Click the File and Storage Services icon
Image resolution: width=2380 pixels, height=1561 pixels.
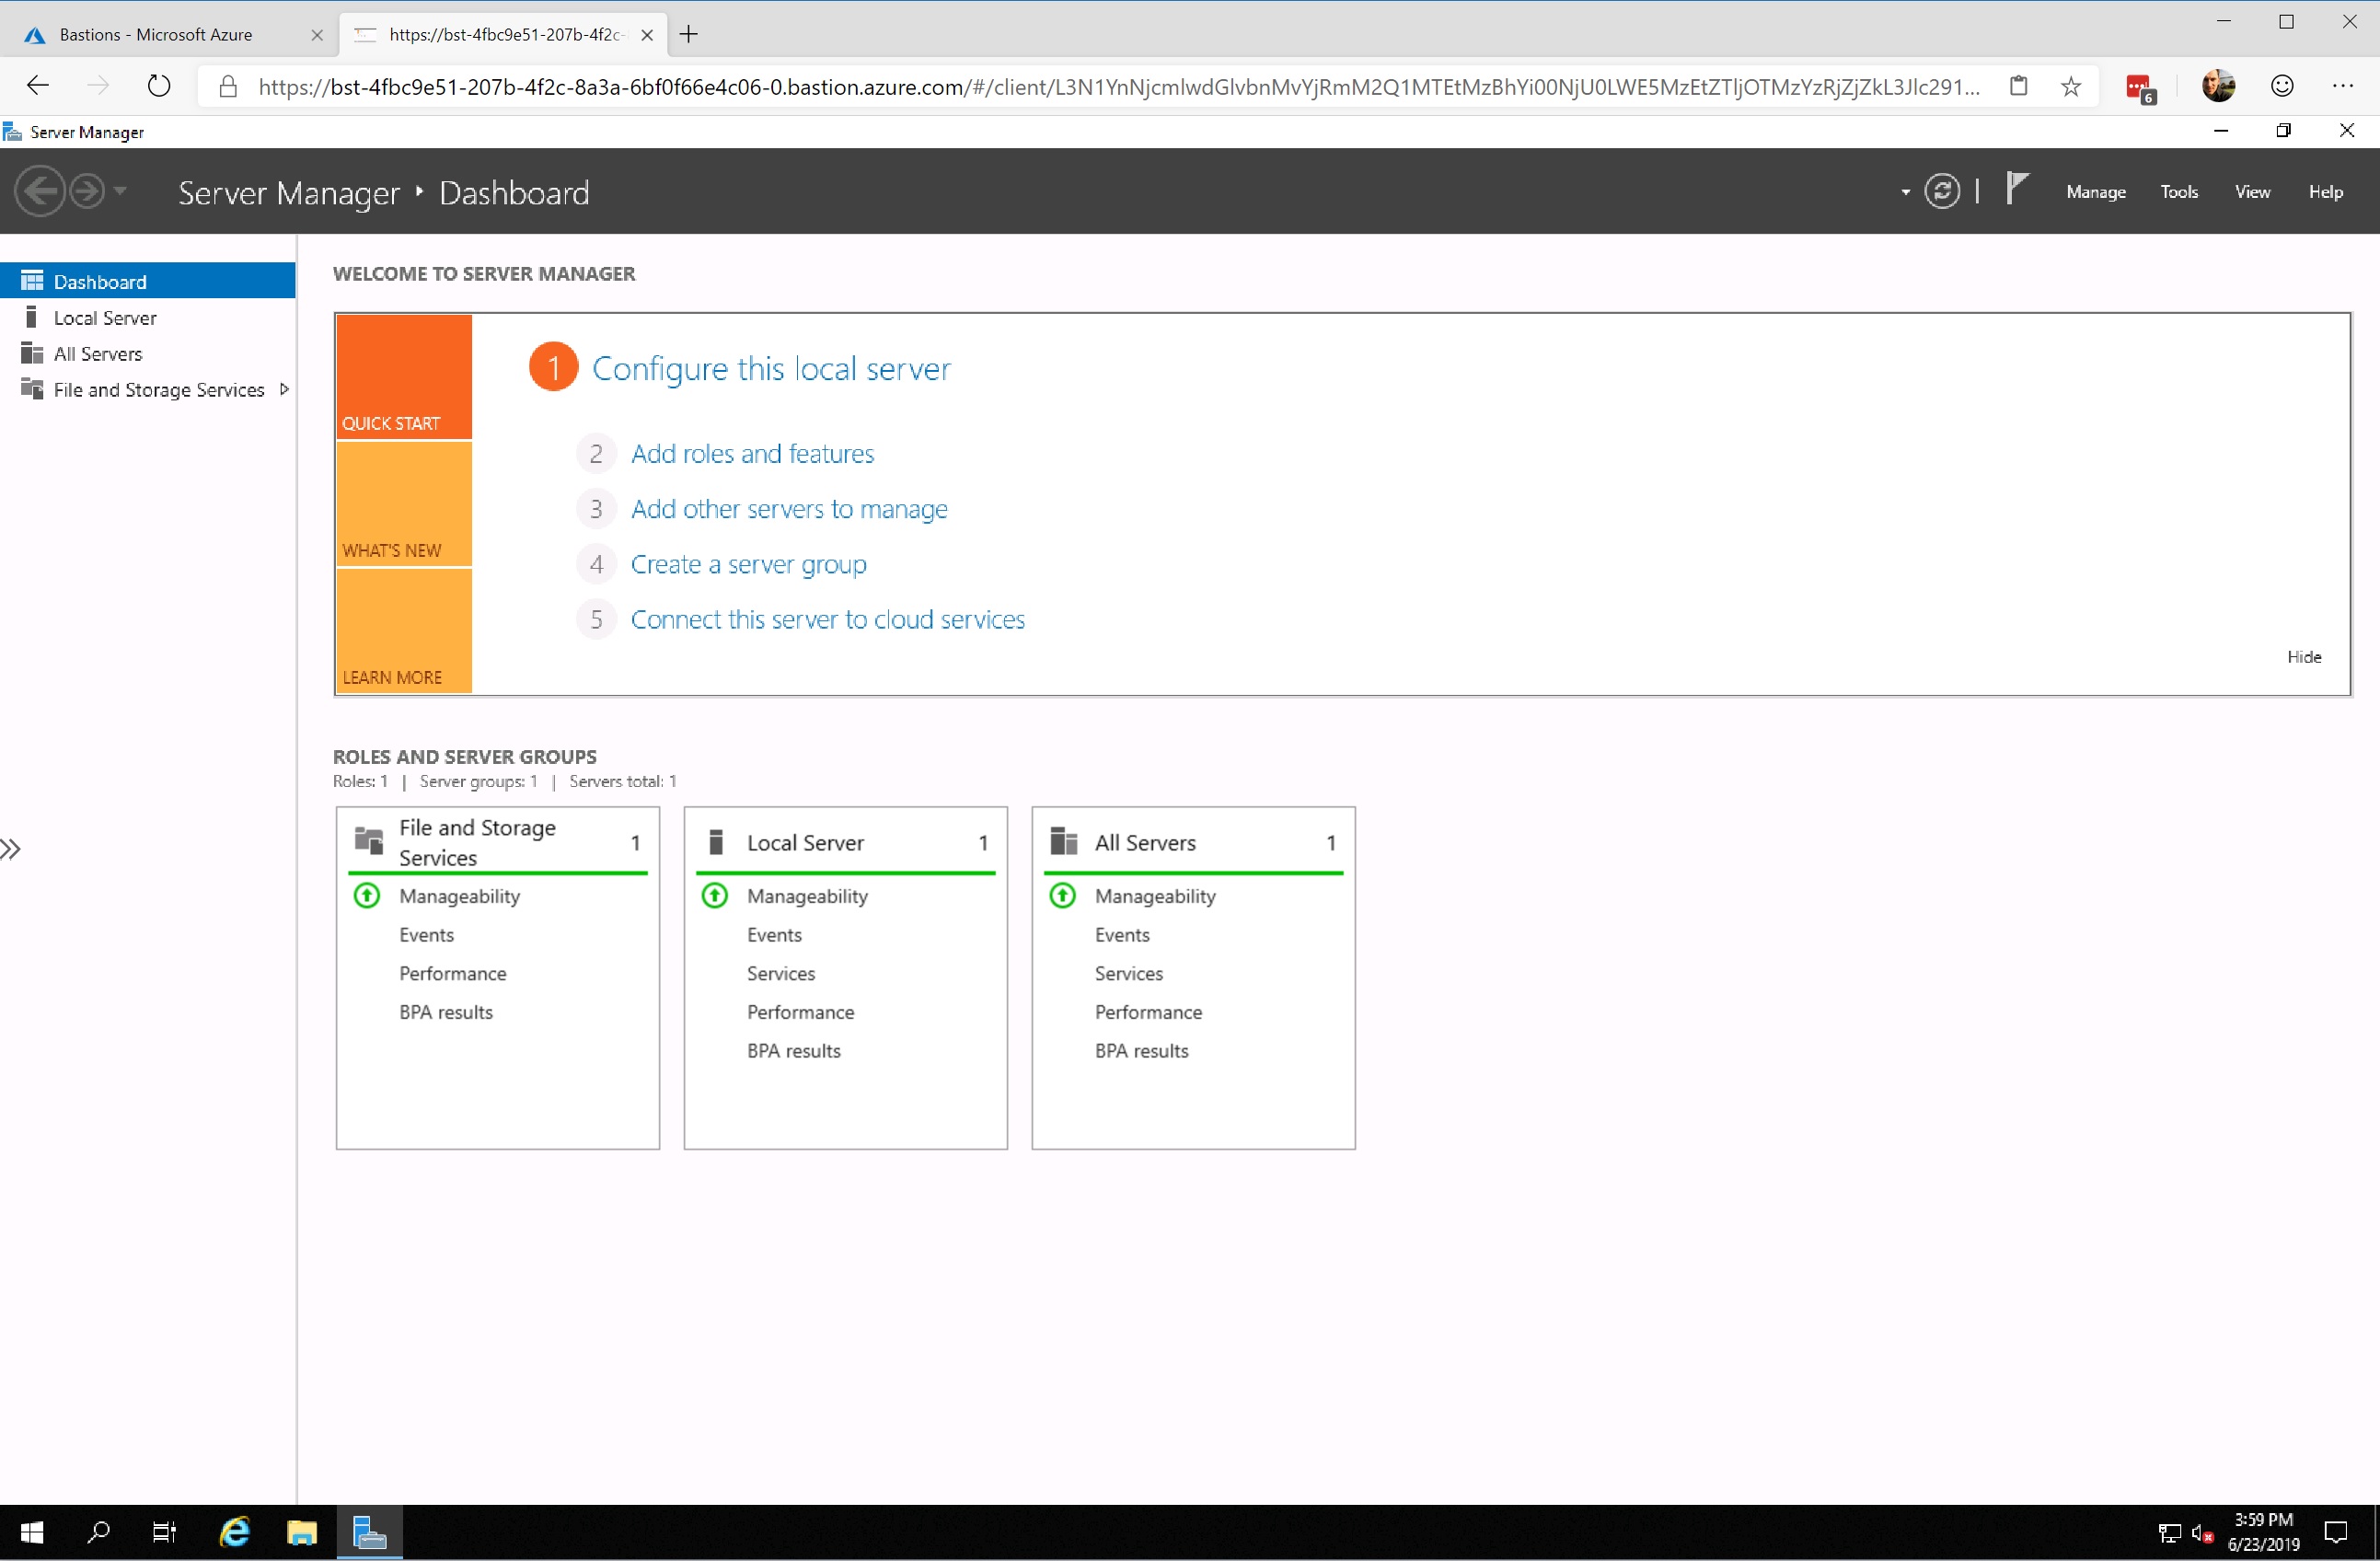(x=33, y=388)
